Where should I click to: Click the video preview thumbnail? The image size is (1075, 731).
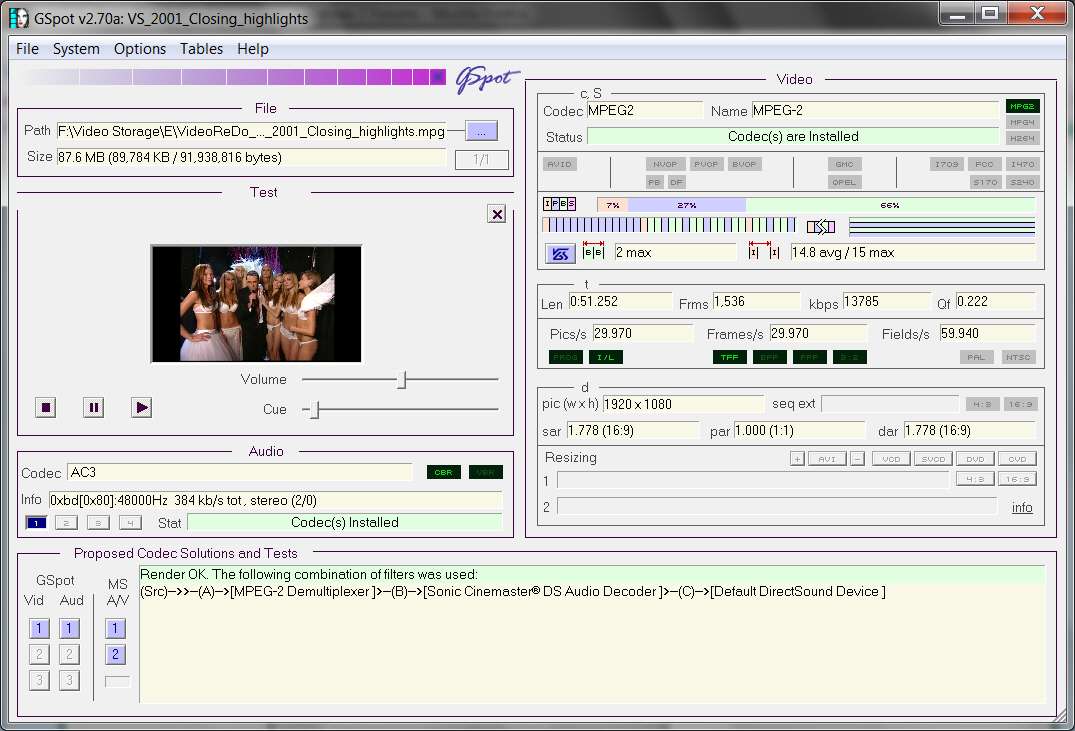point(256,303)
